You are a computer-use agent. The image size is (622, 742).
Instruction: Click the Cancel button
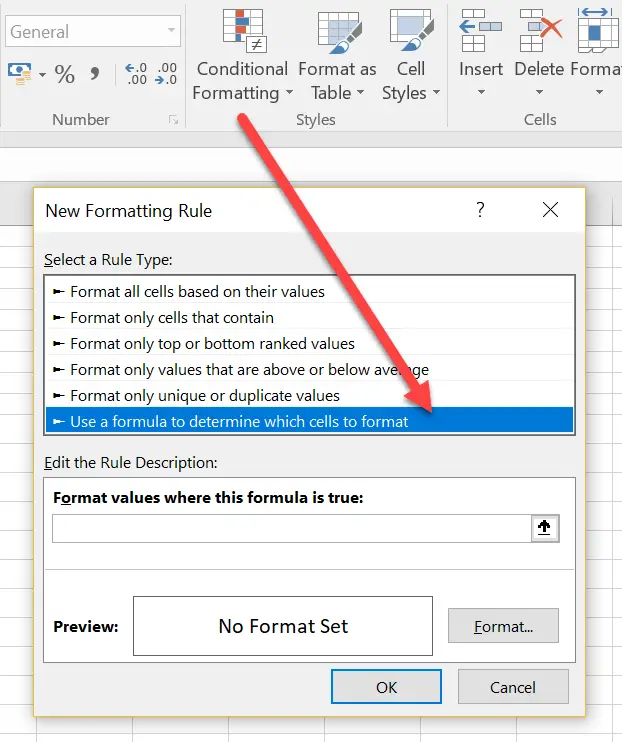coord(513,687)
